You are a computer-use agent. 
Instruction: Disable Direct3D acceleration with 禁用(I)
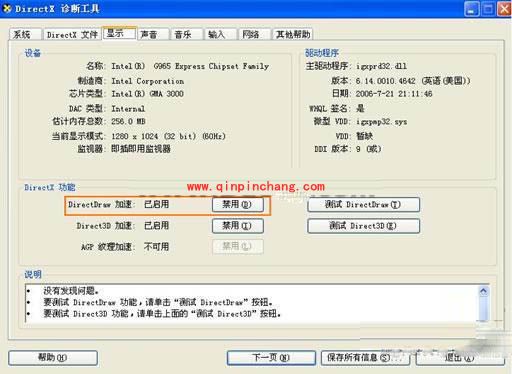coord(237,226)
